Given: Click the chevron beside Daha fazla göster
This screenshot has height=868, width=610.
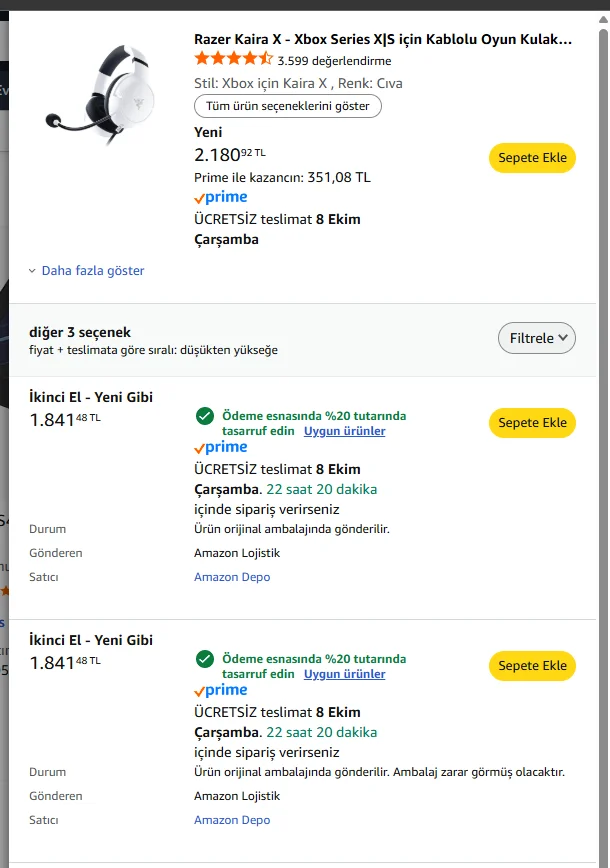Looking at the screenshot, I should [32, 271].
